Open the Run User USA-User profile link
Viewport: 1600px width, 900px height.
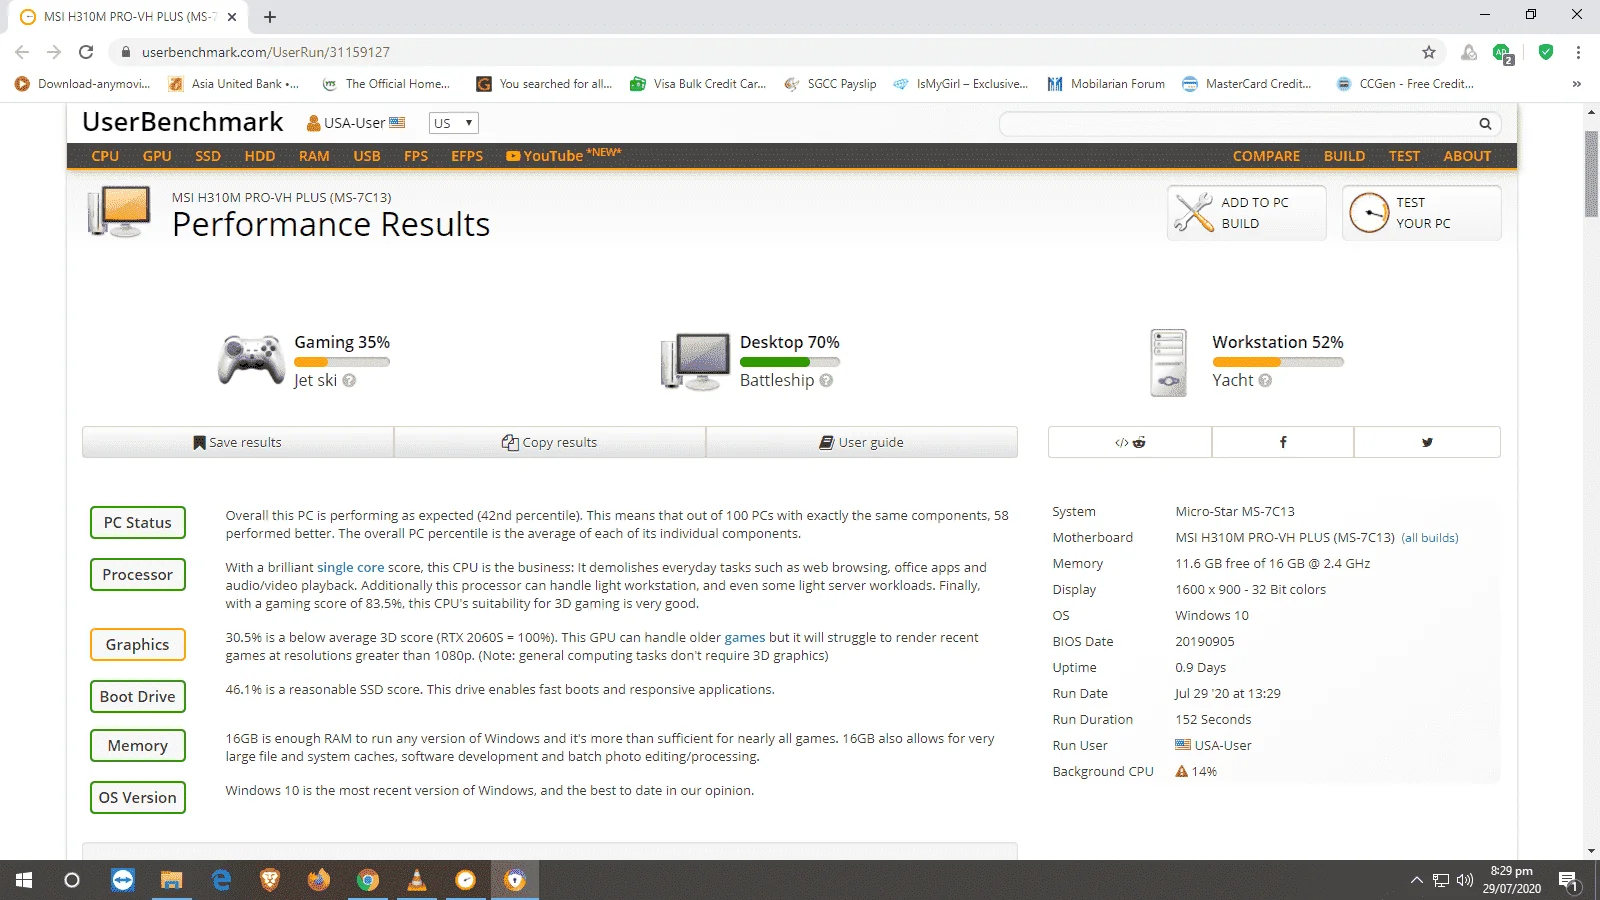click(1213, 745)
